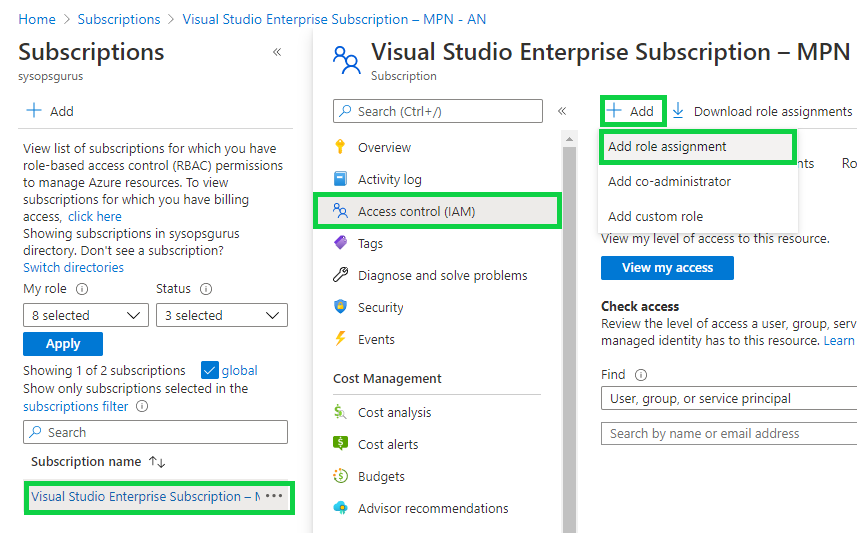The image size is (857, 533).
Task: Open Budgets menu item
Action: pos(381,476)
